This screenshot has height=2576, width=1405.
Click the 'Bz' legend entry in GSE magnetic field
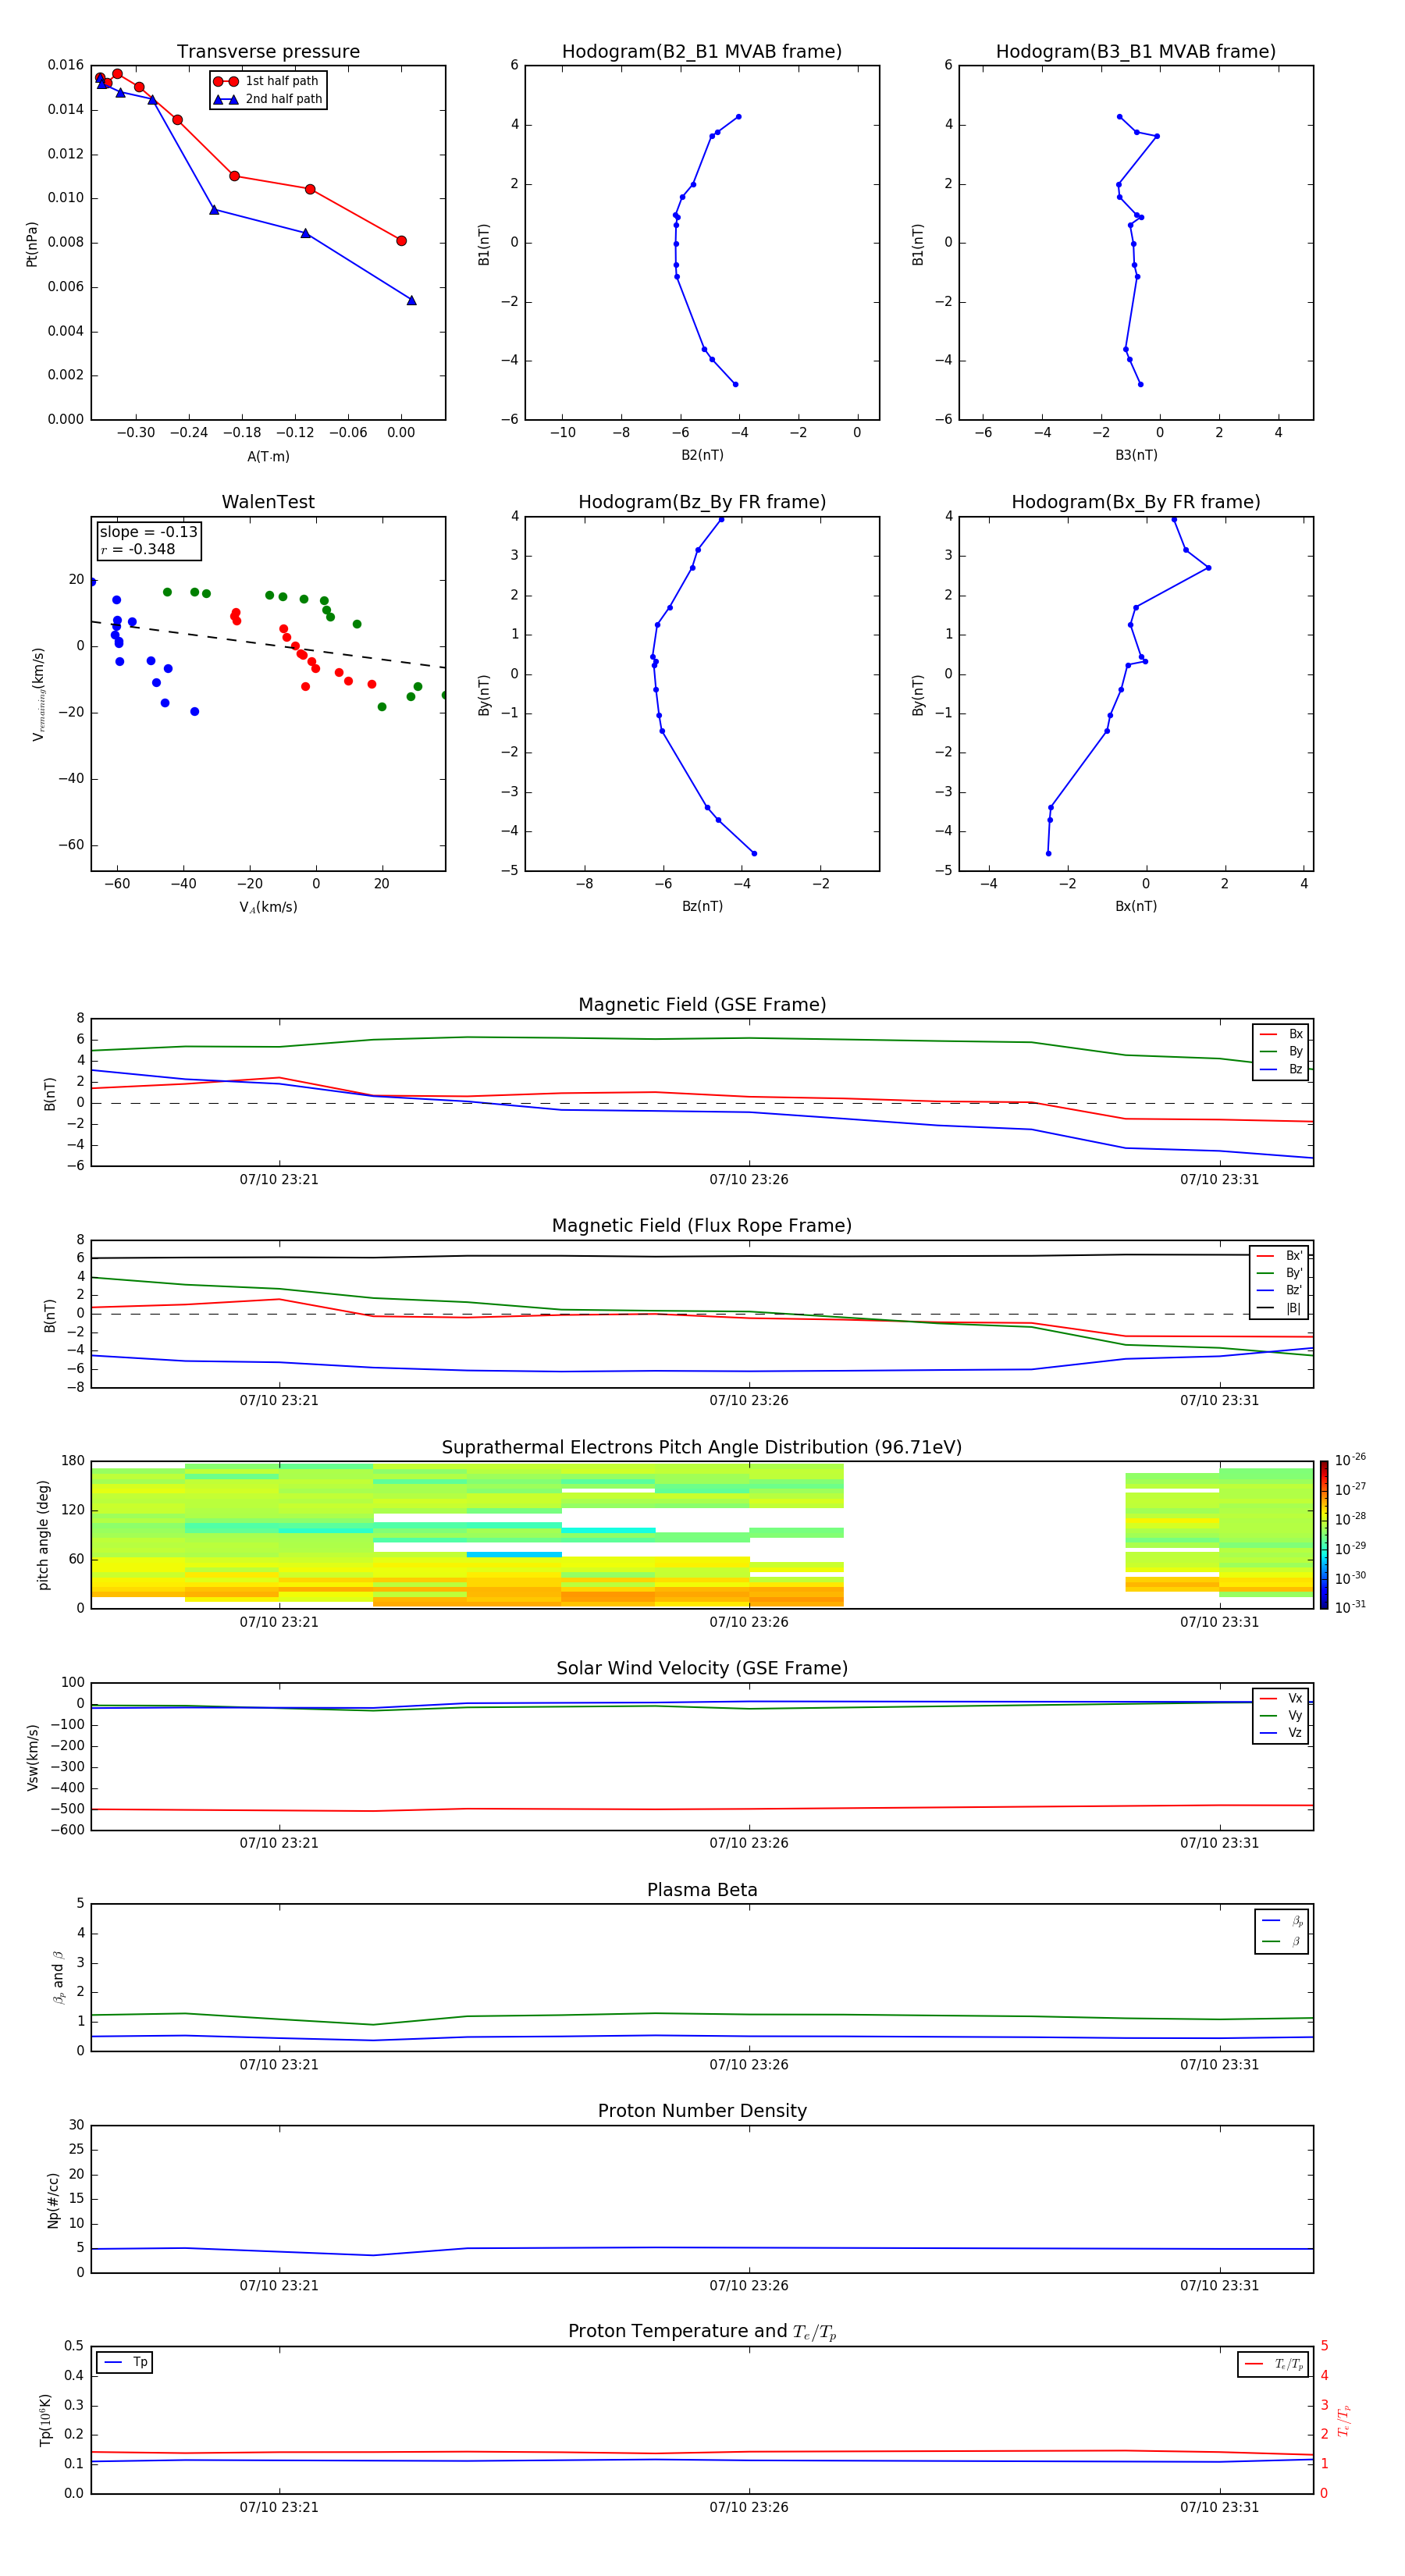pyautogui.click(x=1281, y=1069)
